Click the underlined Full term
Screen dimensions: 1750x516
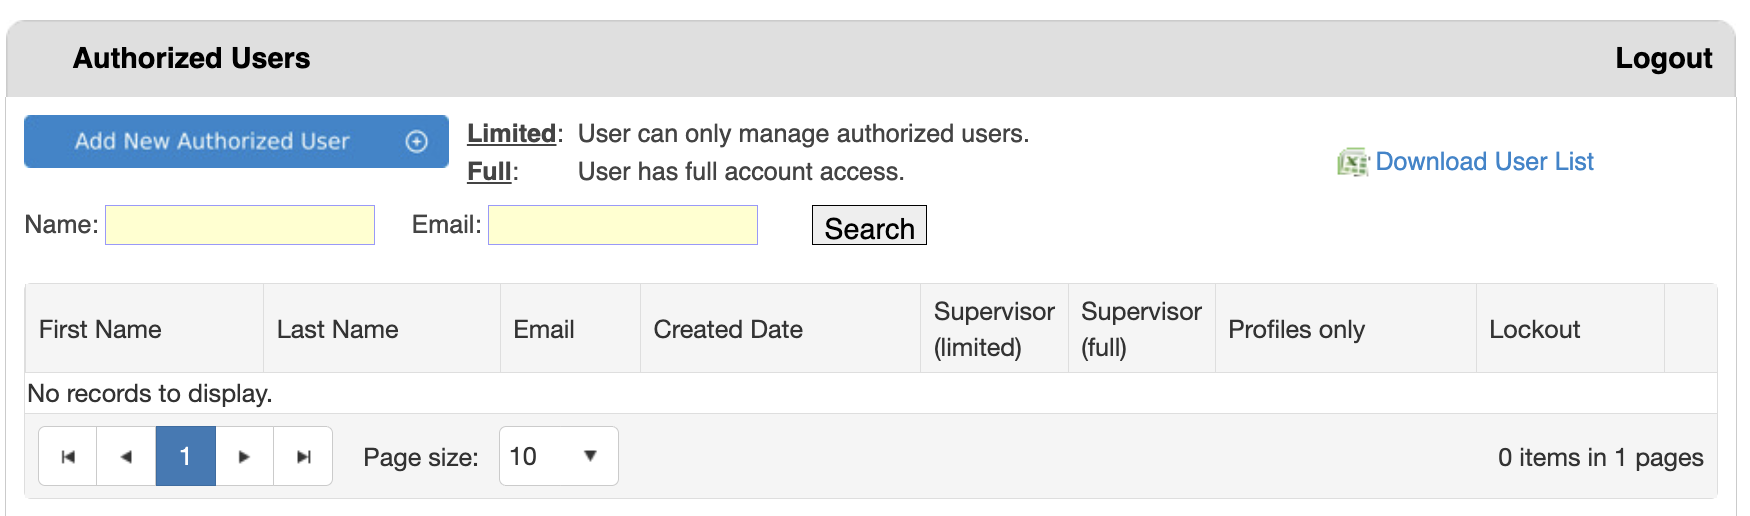coord(489,172)
